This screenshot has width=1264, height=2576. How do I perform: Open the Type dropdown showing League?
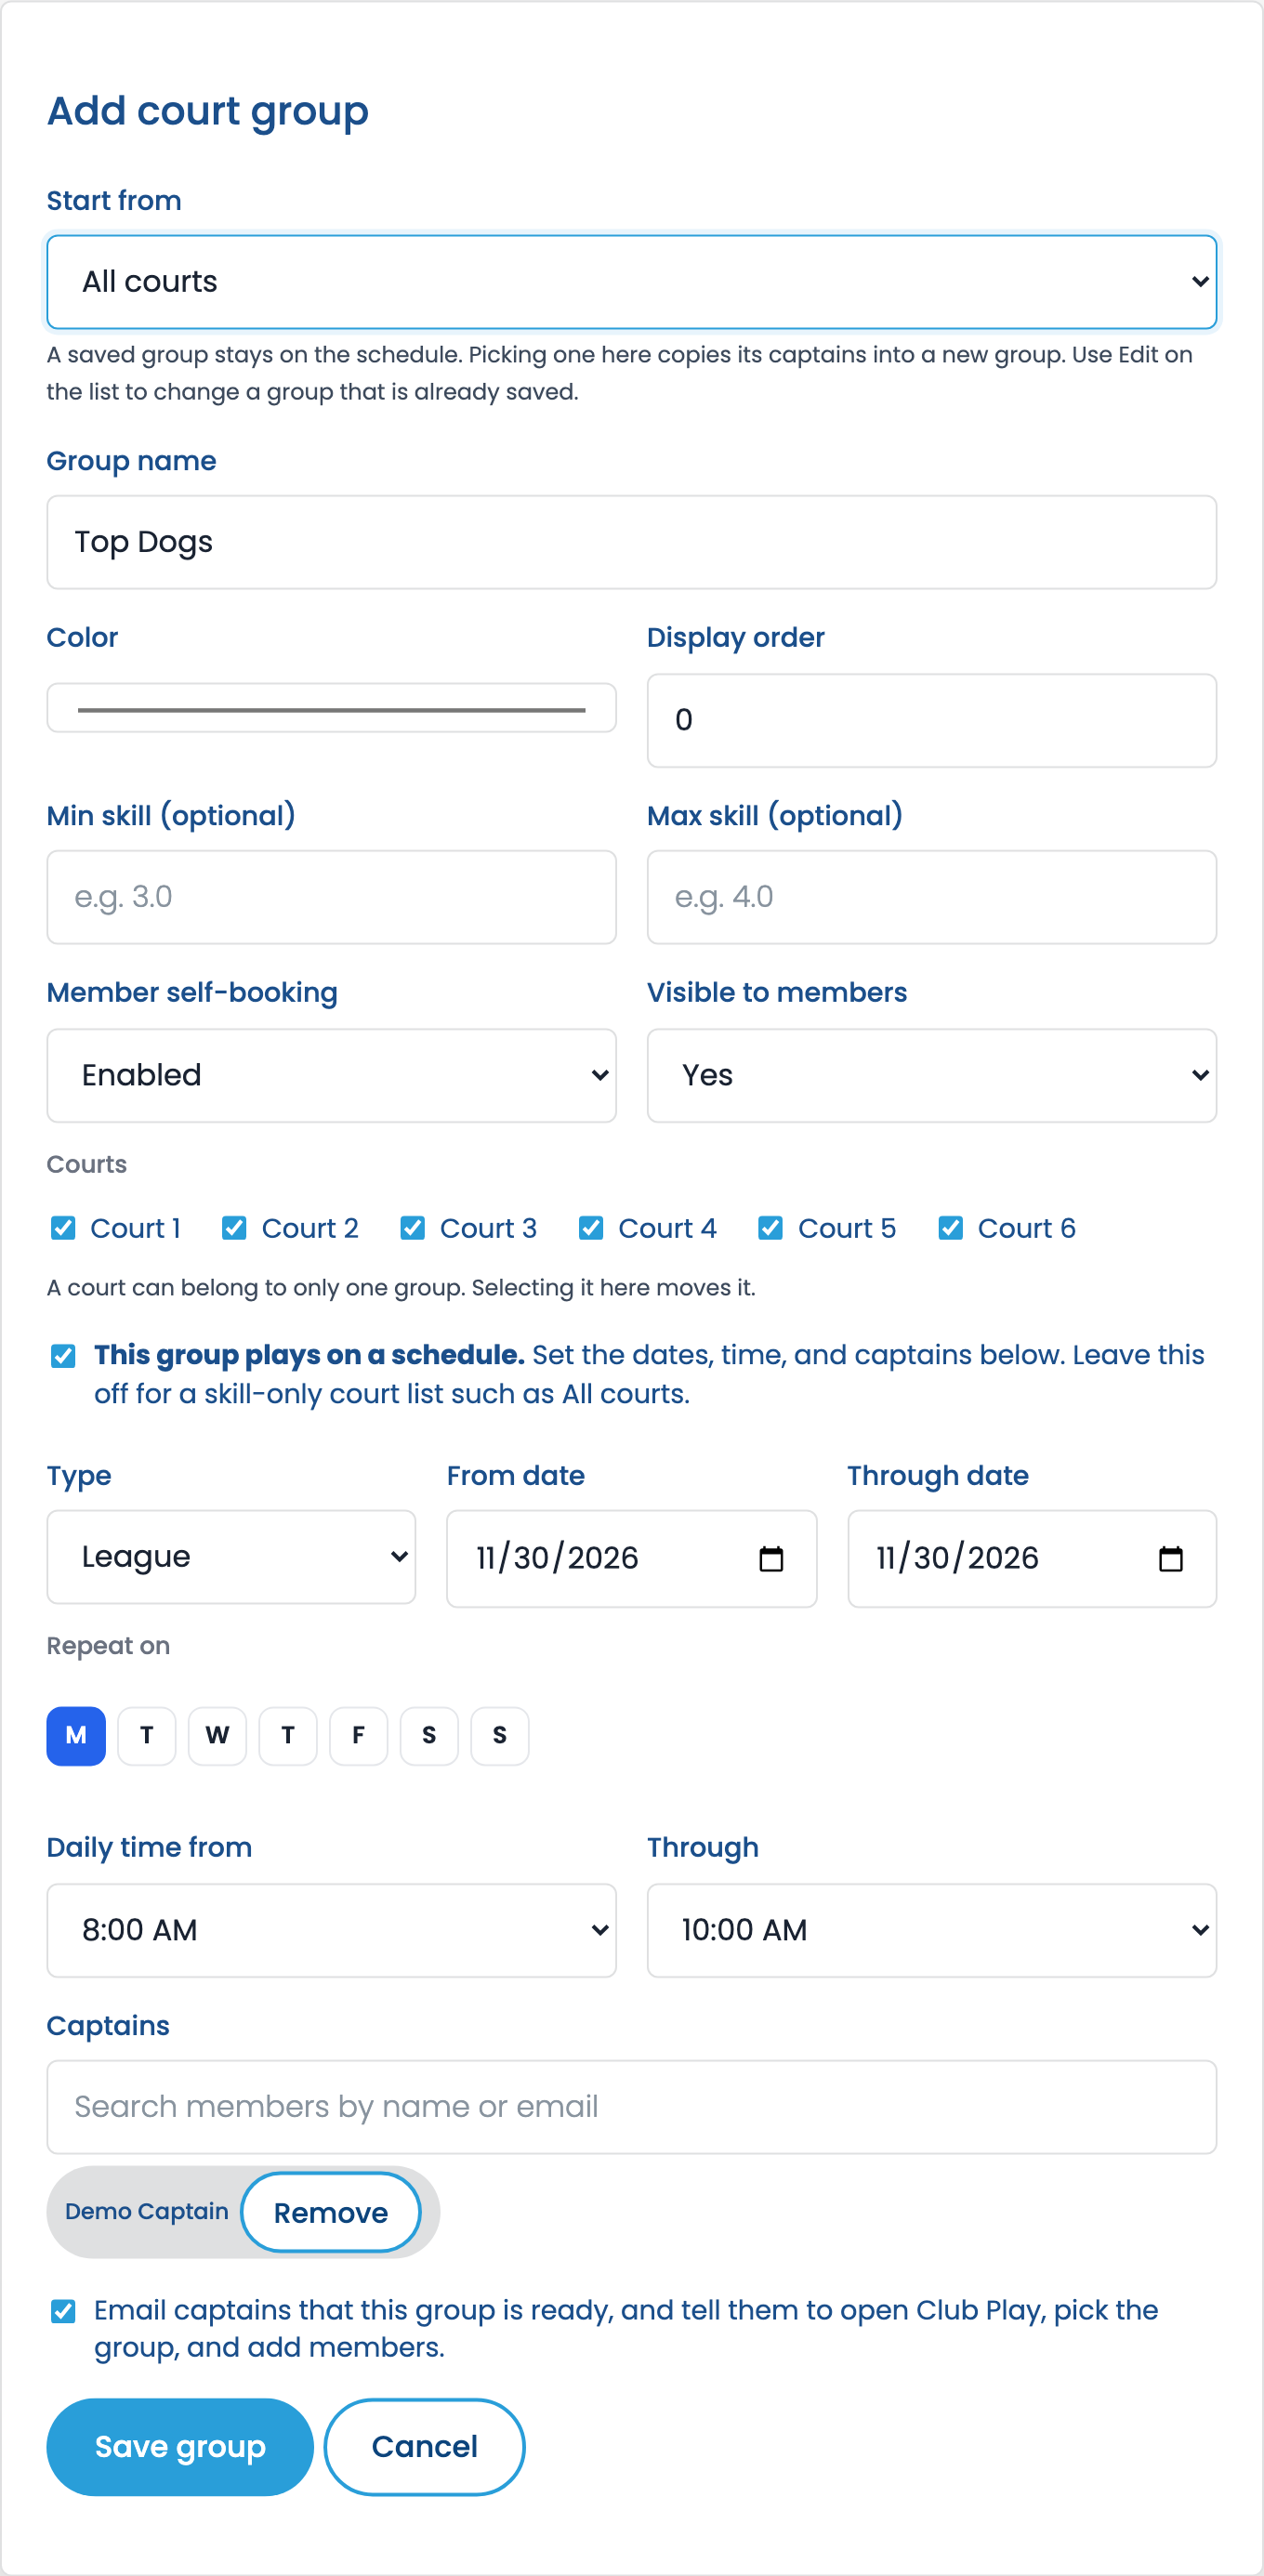231,1557
